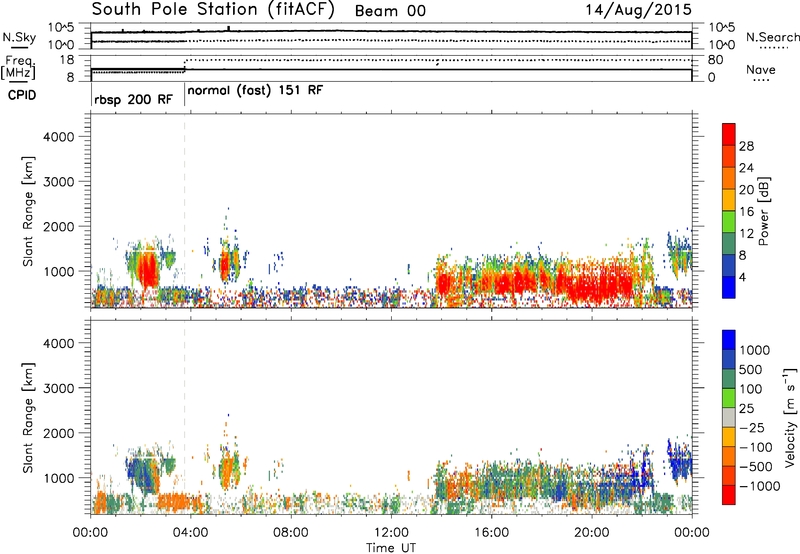This screenshot has height=554, width=800.
Task: Click the 20:00 time axis label
Action: [592, 533]
